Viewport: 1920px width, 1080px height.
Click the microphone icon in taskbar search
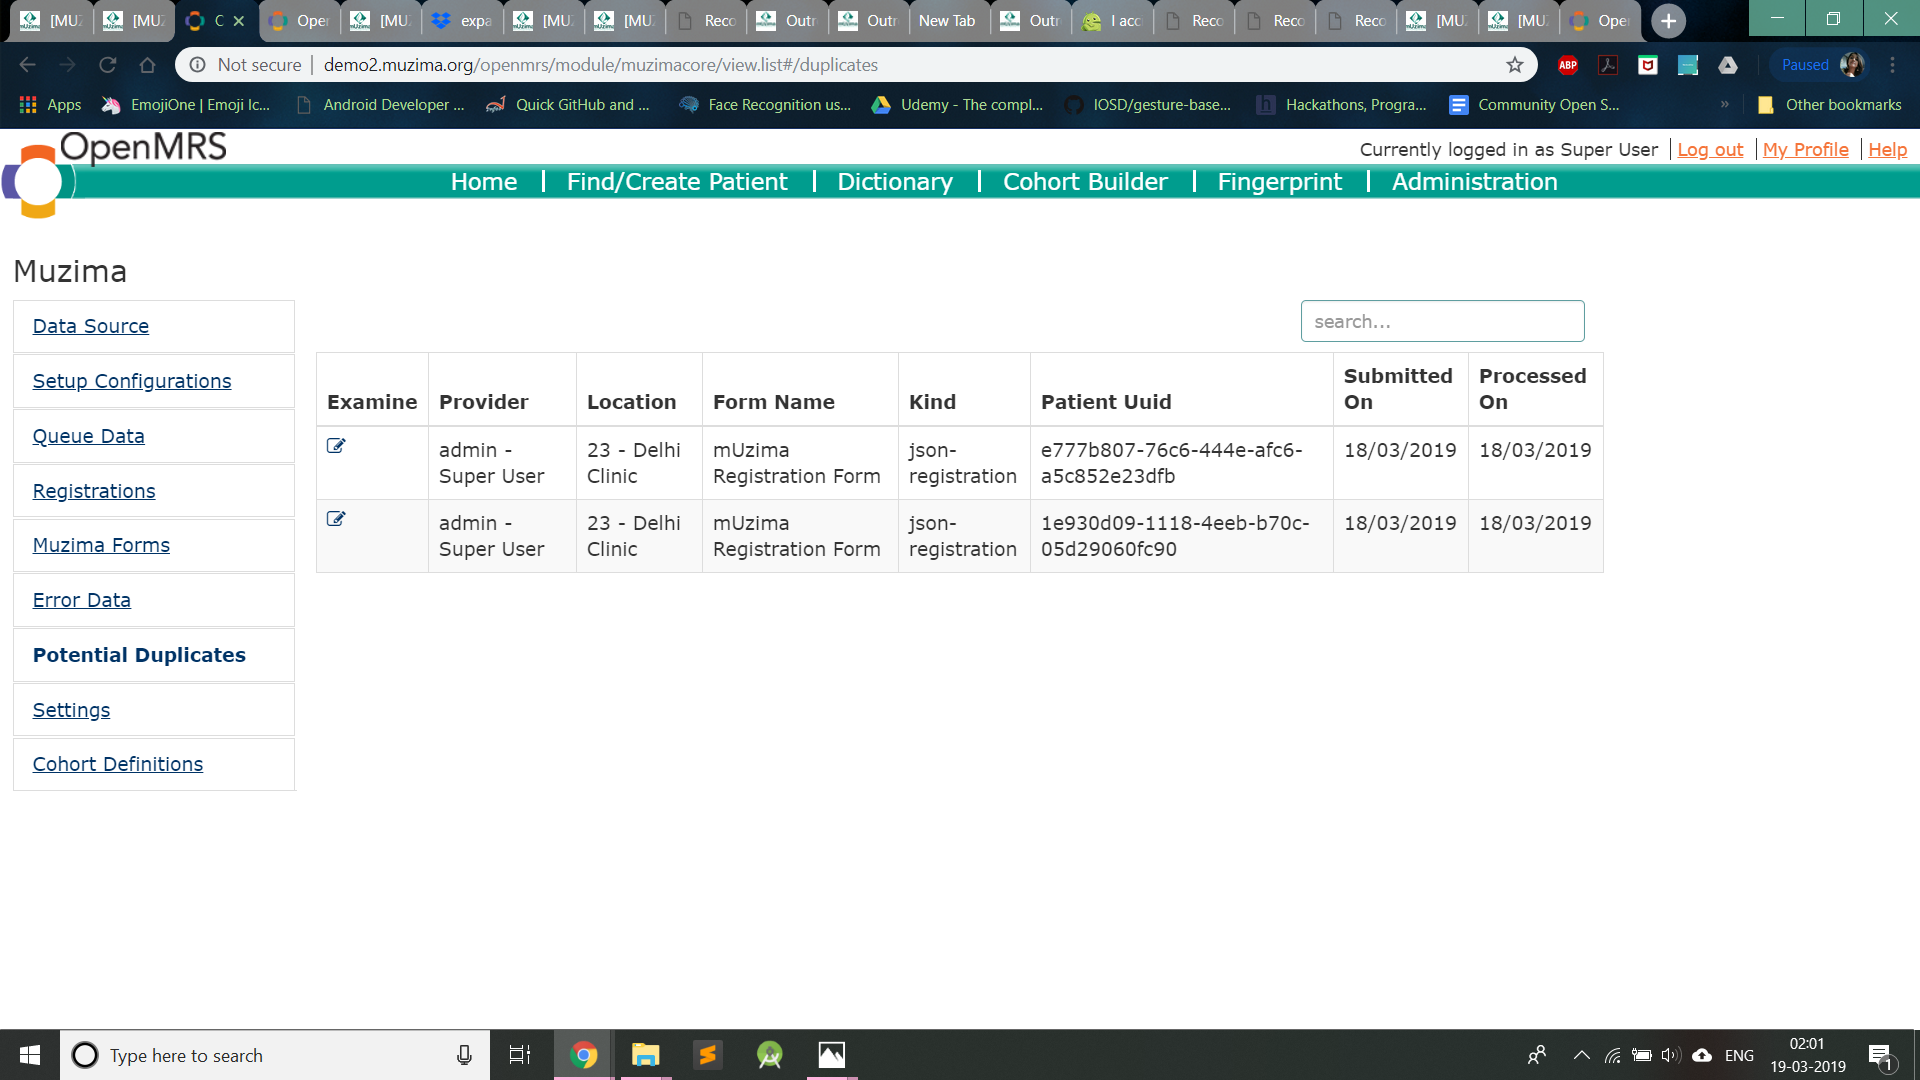pos(464,1055)
